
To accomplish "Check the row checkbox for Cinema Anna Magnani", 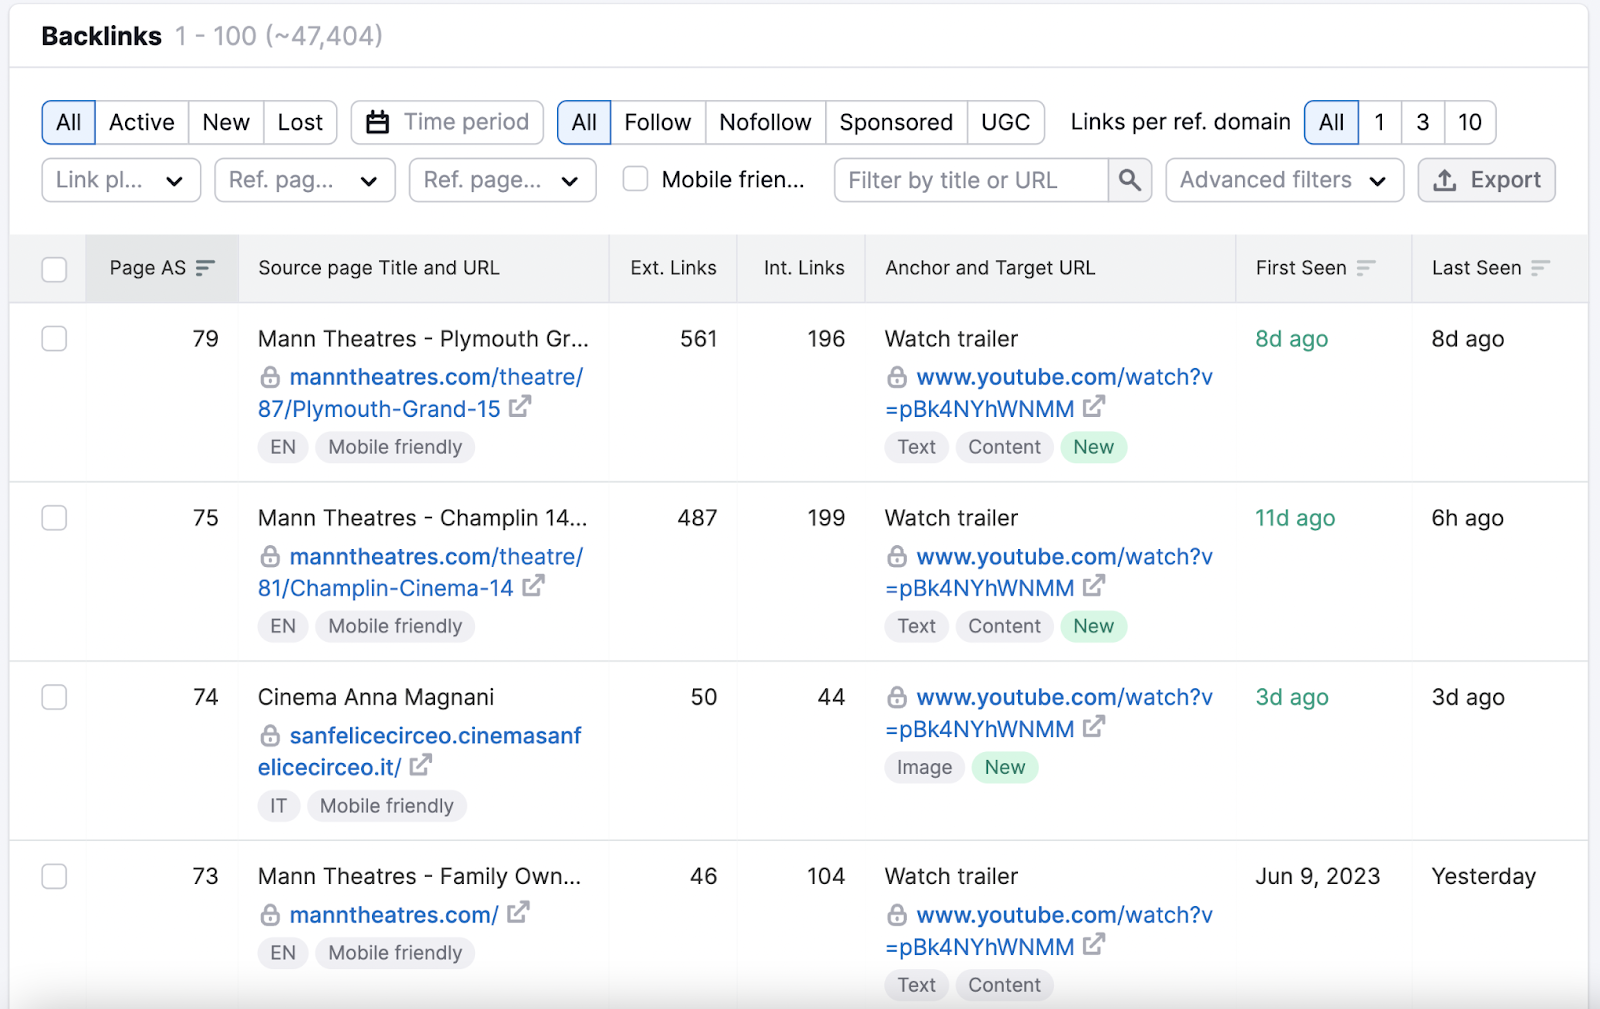I will click(x=54, y=697).
